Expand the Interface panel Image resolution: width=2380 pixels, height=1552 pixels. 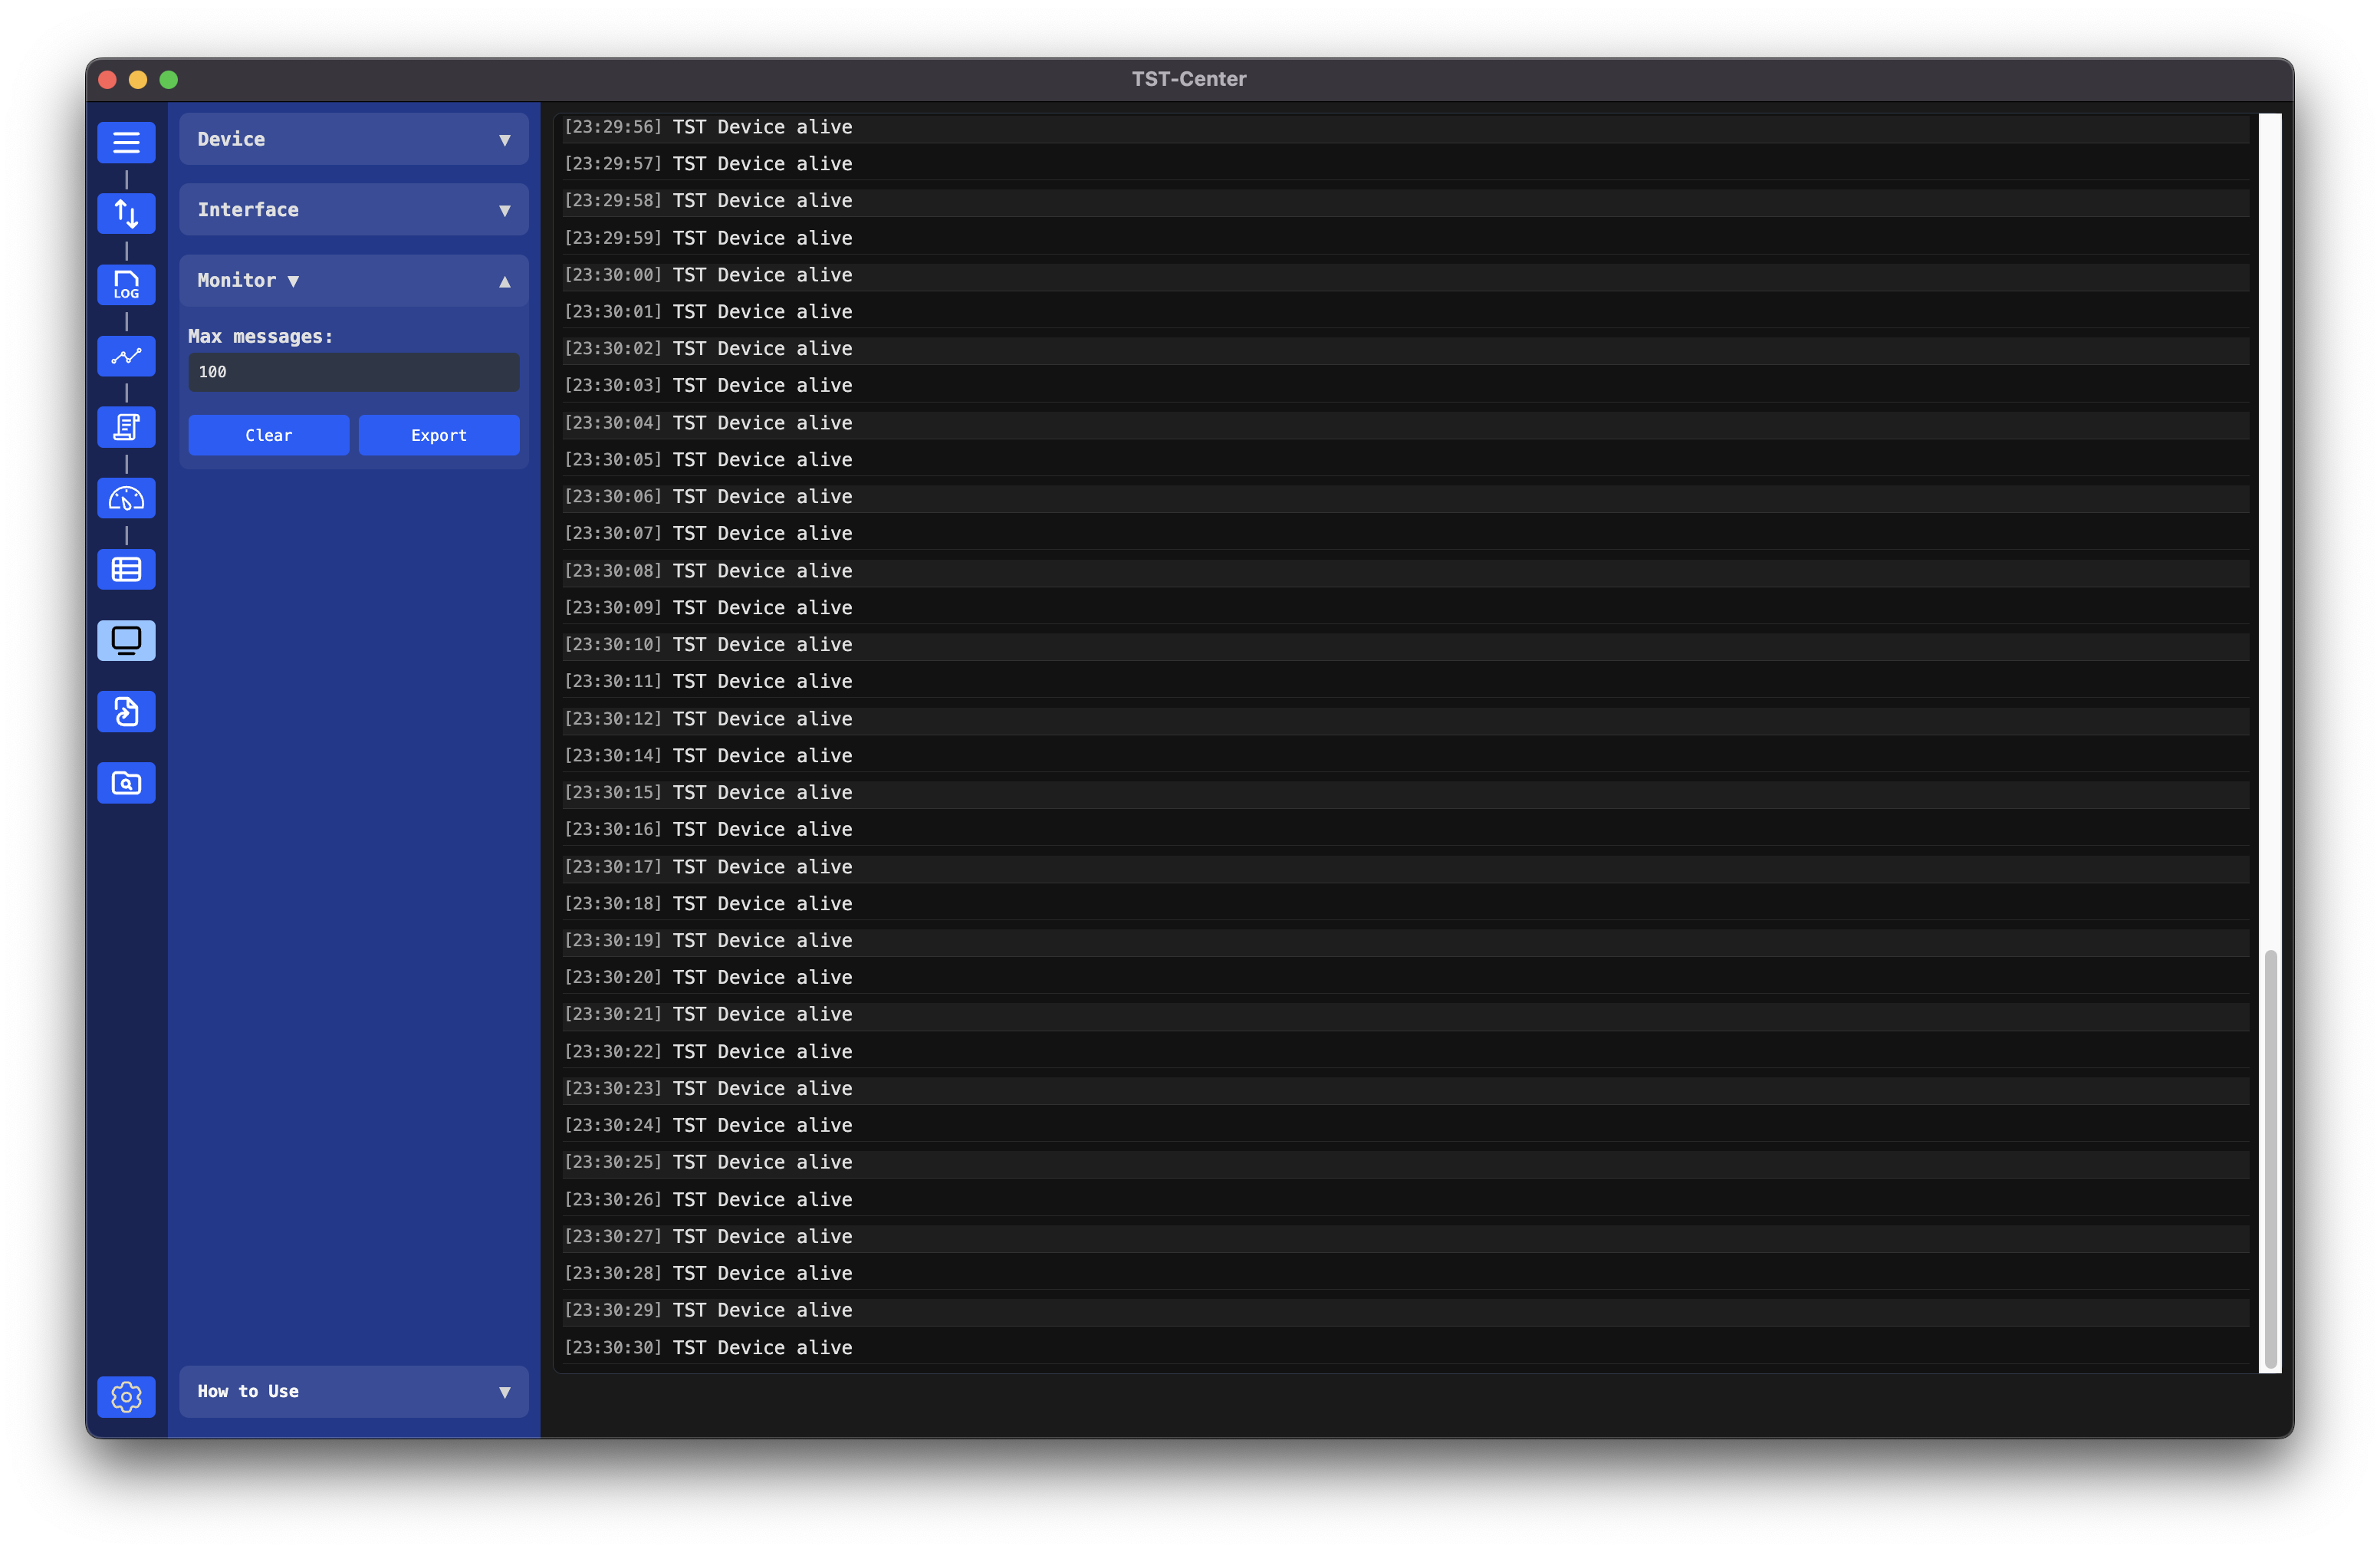pos(354,209)
